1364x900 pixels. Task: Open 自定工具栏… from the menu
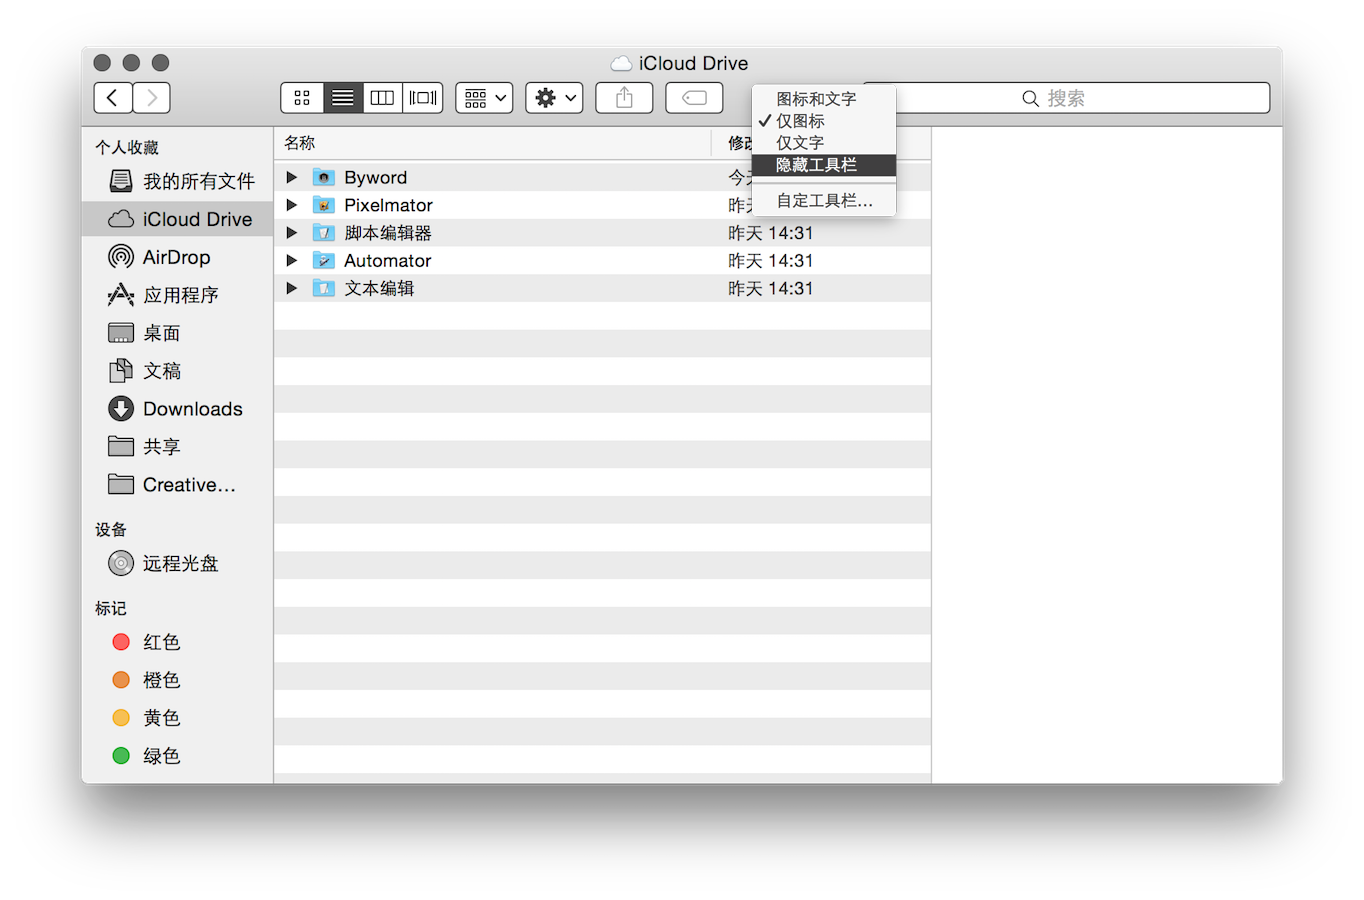click(824, 201)
